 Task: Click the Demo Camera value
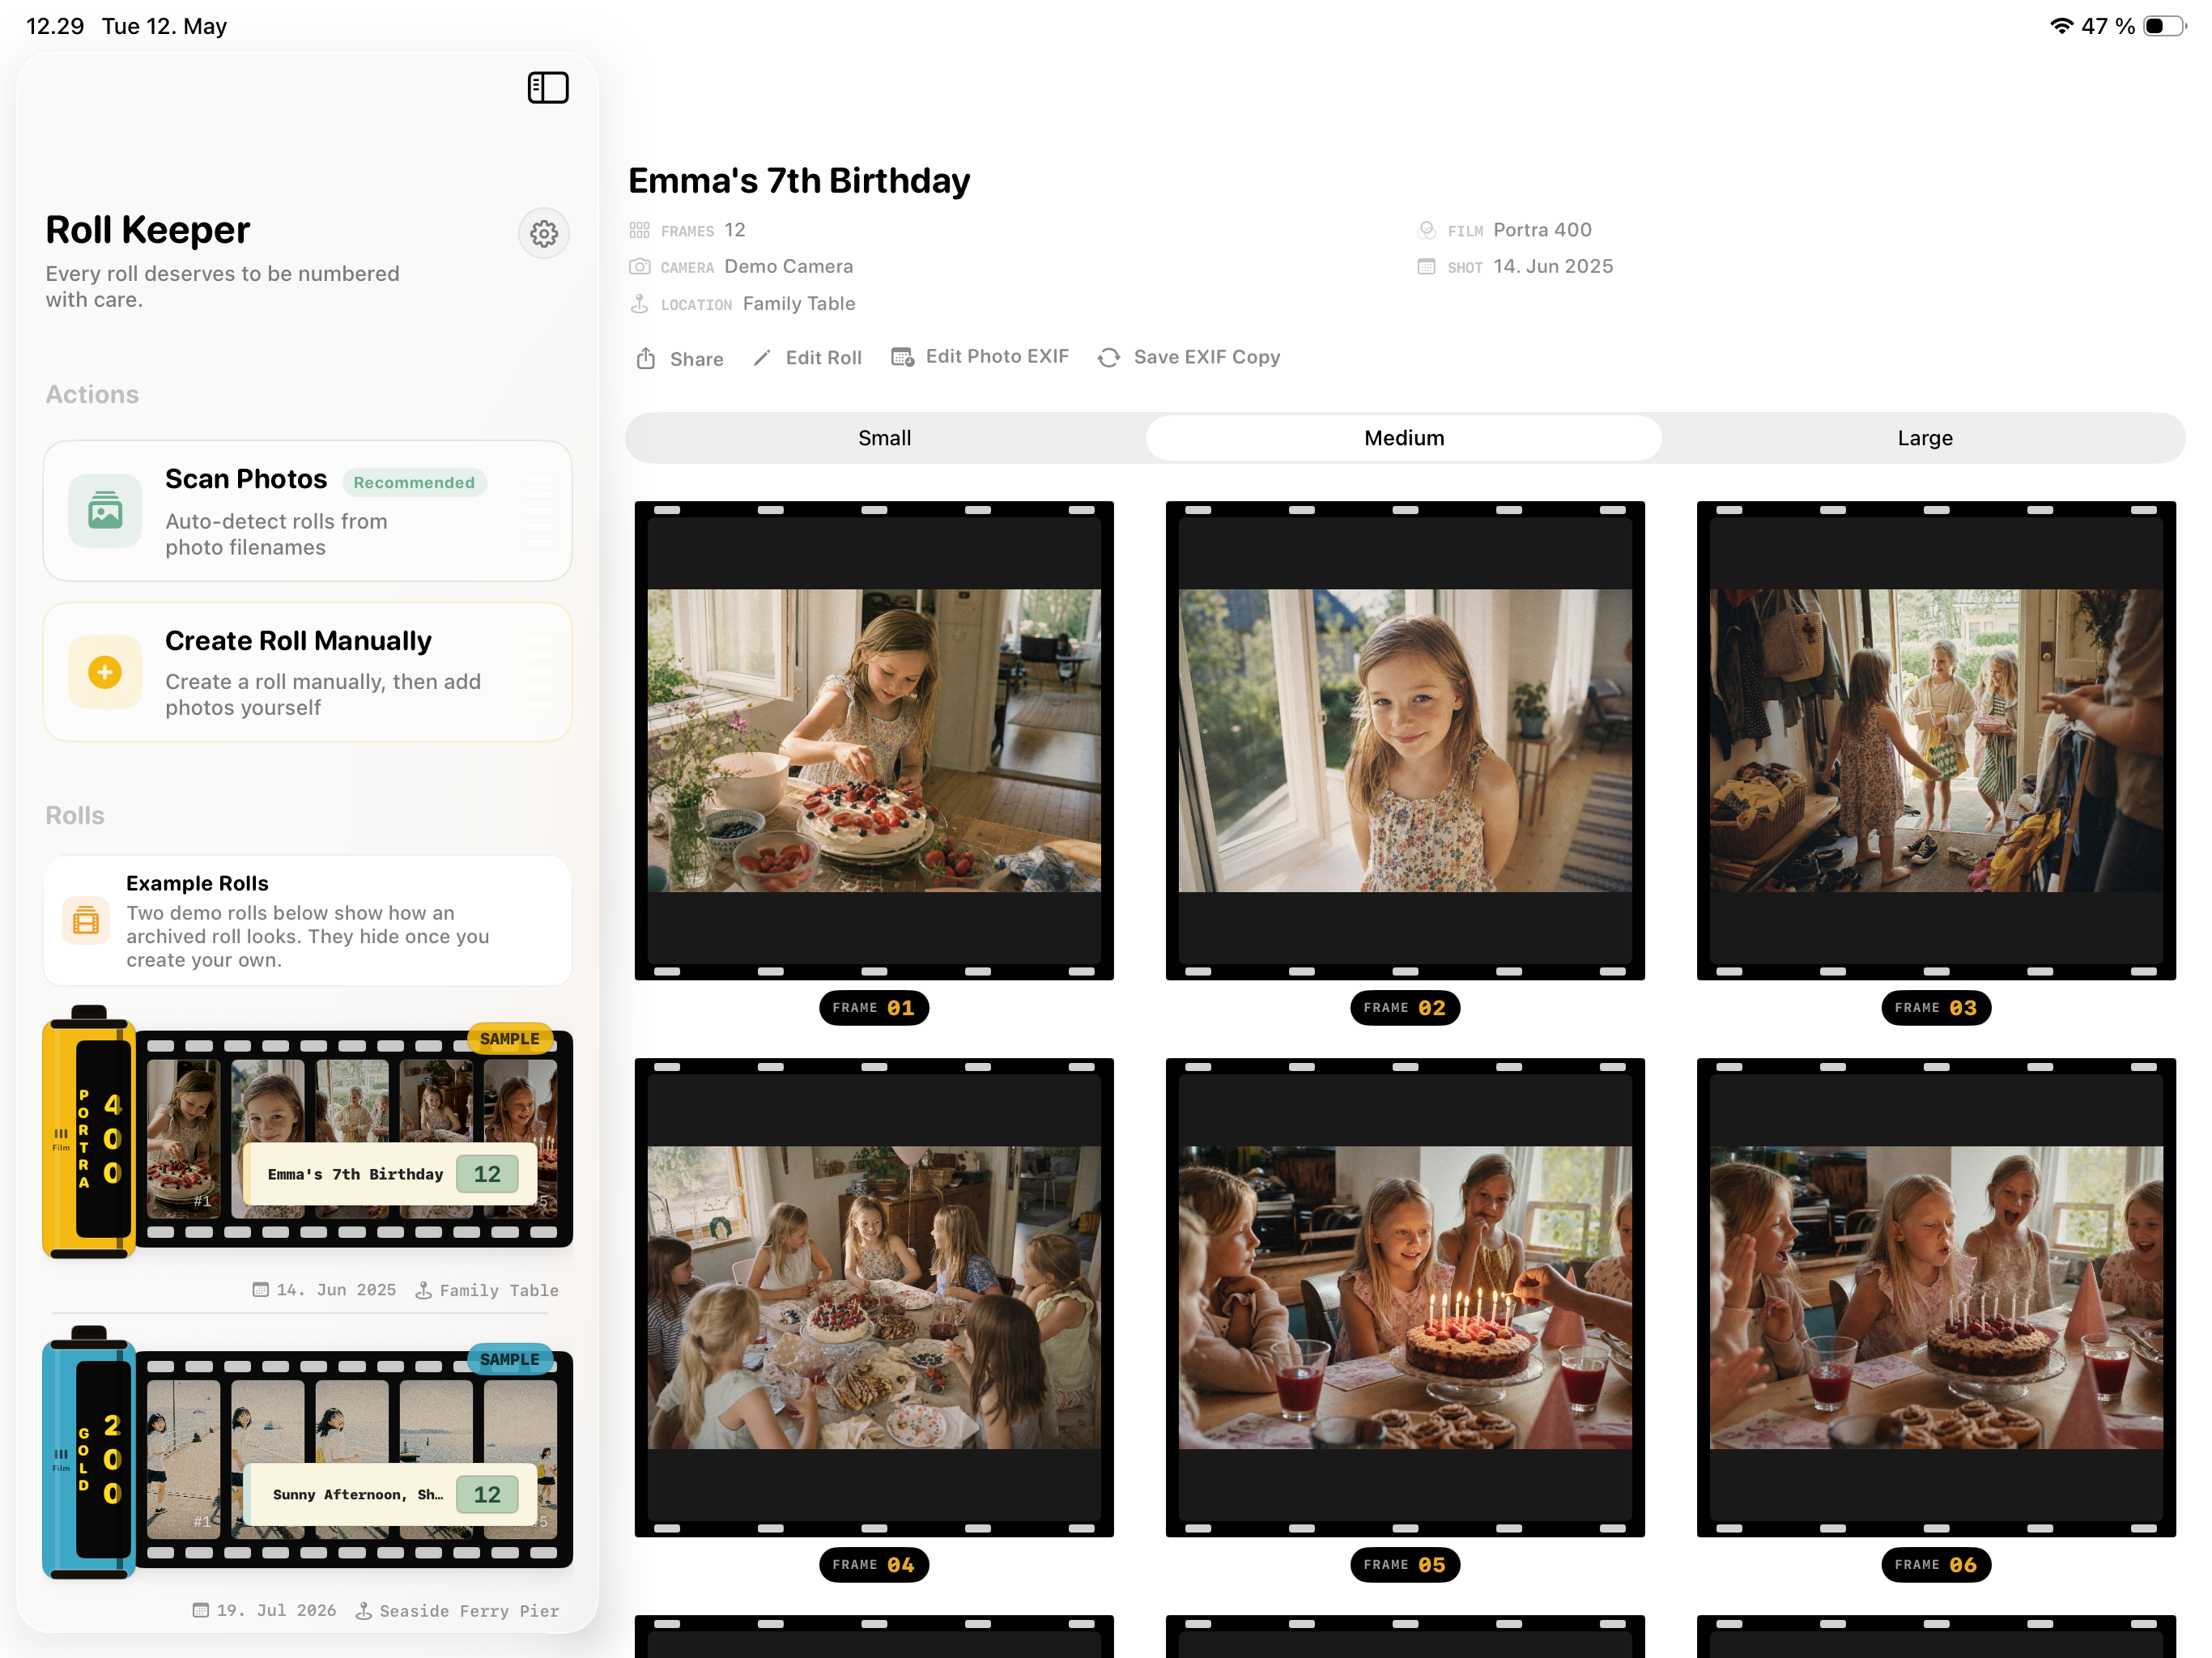789,266
